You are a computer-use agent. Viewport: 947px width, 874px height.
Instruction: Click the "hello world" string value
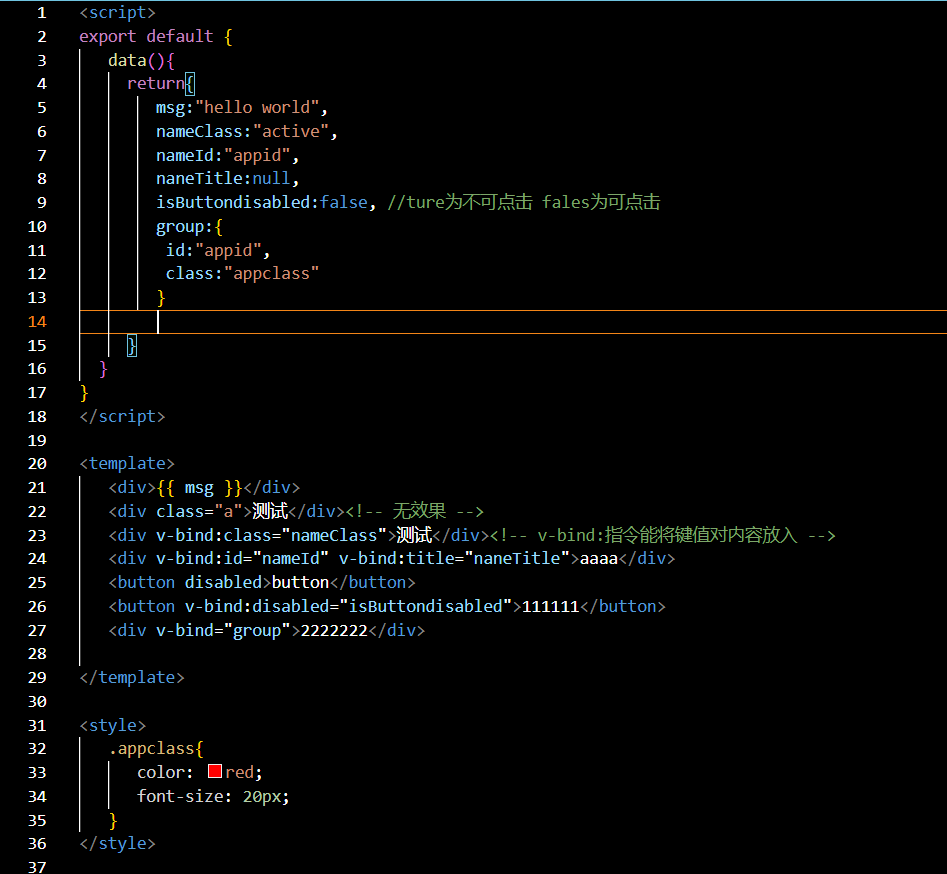tap(257, 108)
